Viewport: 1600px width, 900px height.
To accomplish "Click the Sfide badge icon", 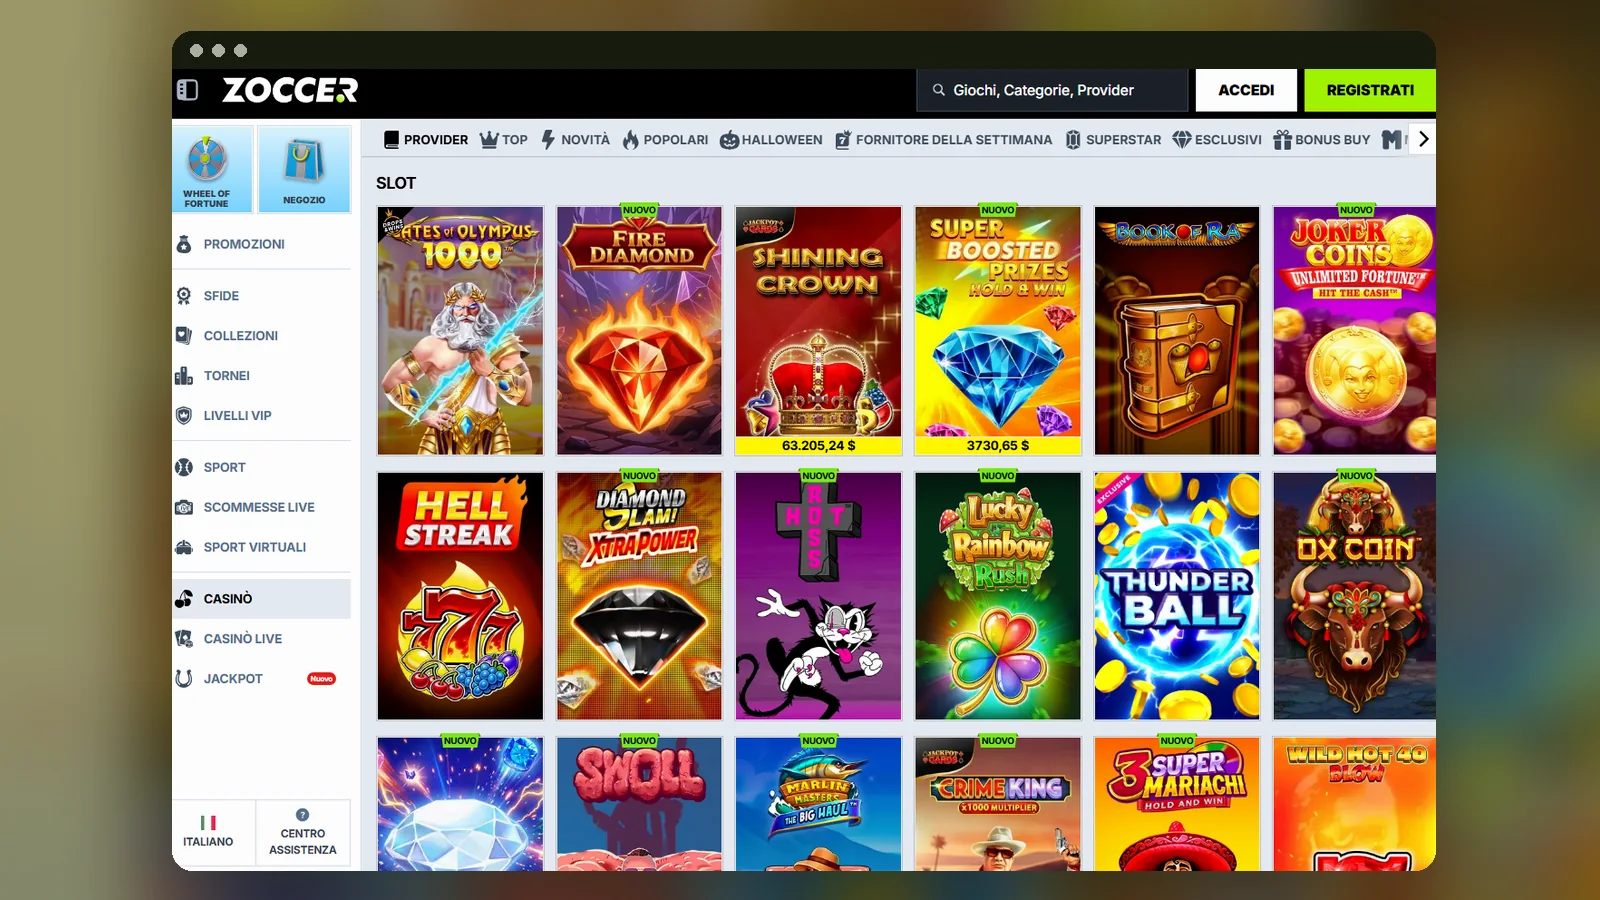I will point(184,296).
